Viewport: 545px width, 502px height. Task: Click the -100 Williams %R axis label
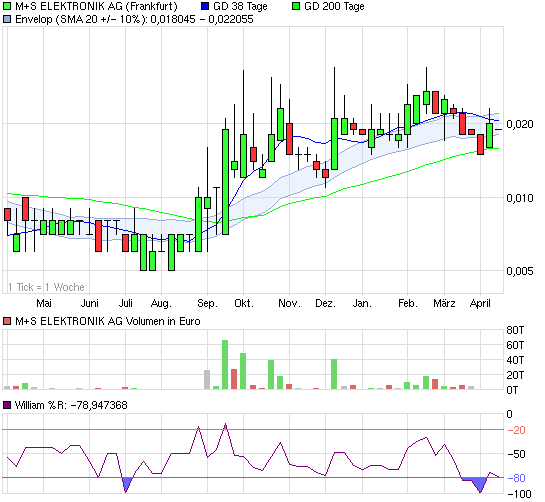coord(520,494)
